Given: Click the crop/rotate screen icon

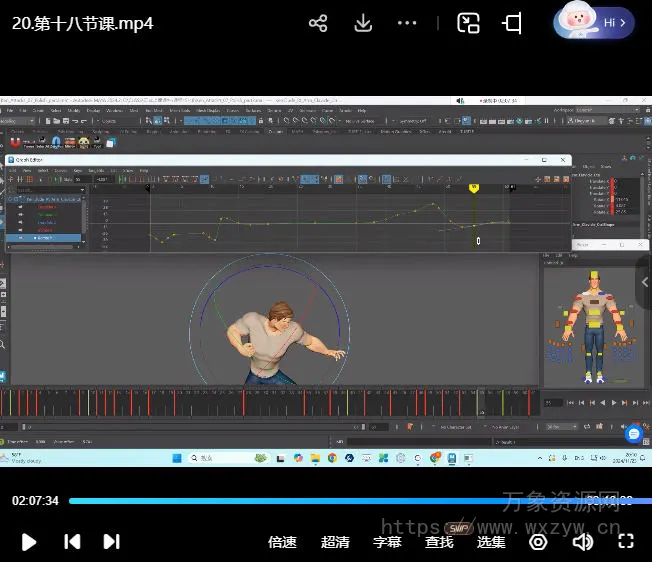Looking at the screenshot, I should coord(513,23).
